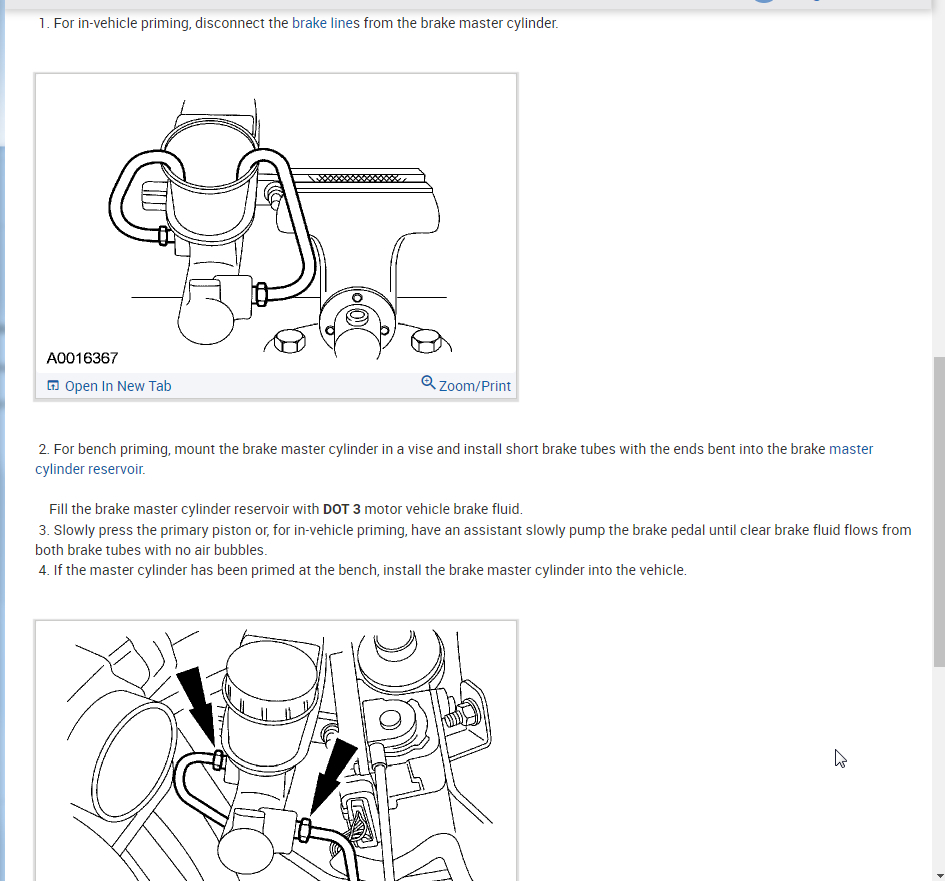Click the A0016367 master cylinder diagram
The width and height of the screenshot is (945, 881).
click(276, 223)
